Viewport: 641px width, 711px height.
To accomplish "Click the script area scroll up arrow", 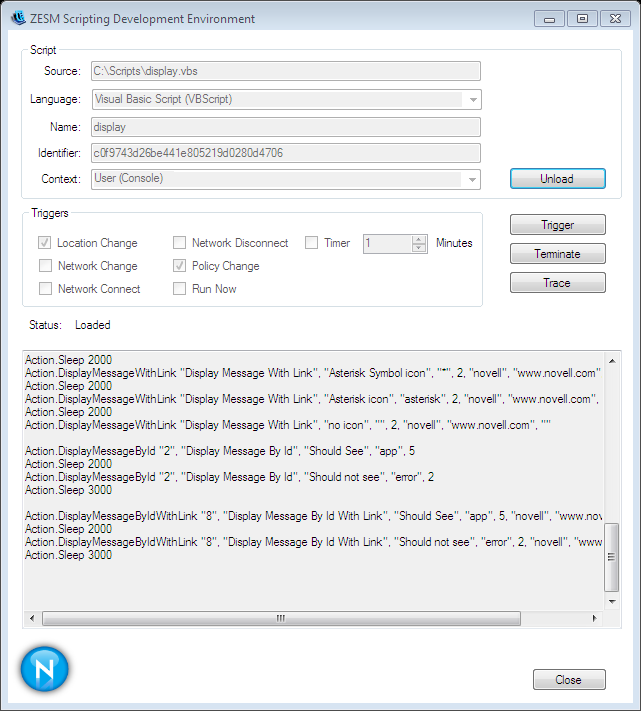I will (x=612, y=361).
